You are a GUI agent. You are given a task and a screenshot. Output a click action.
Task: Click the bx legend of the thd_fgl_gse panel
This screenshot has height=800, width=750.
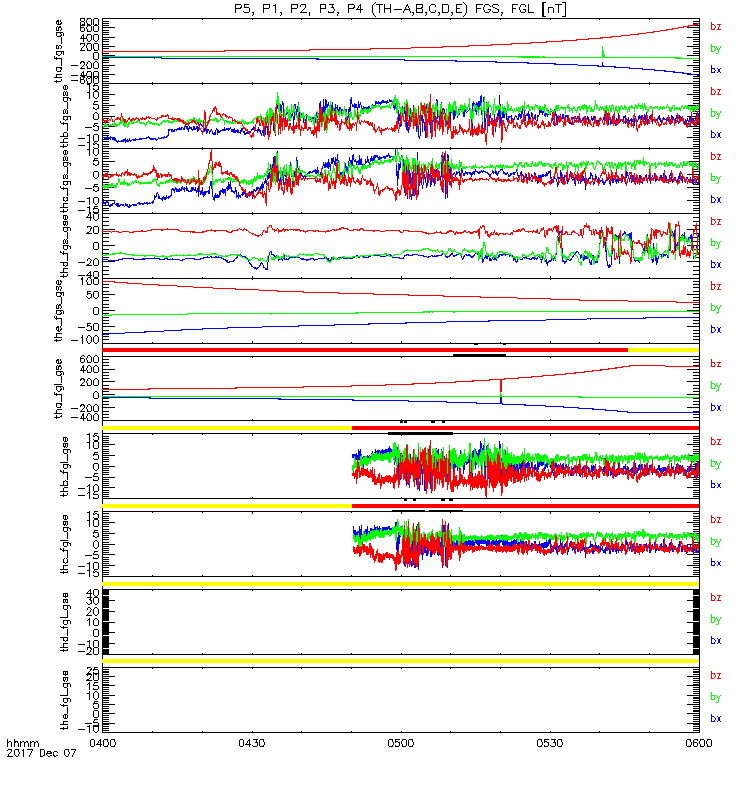[716, 640]
